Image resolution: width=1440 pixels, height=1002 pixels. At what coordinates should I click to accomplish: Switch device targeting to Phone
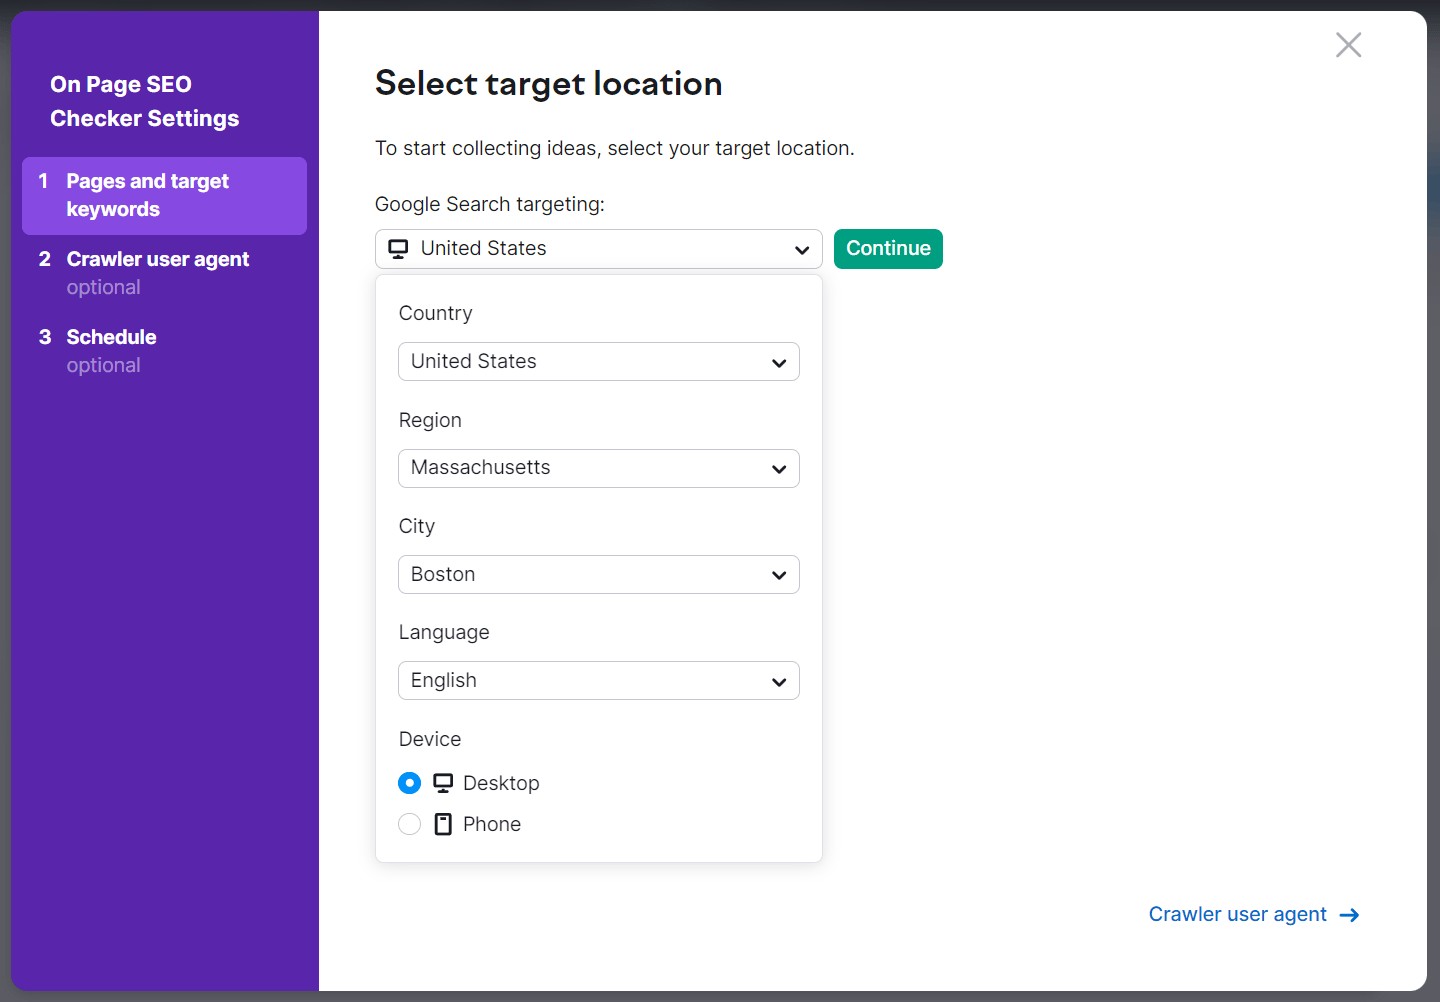pyautogui.click(x=409, y=823)
